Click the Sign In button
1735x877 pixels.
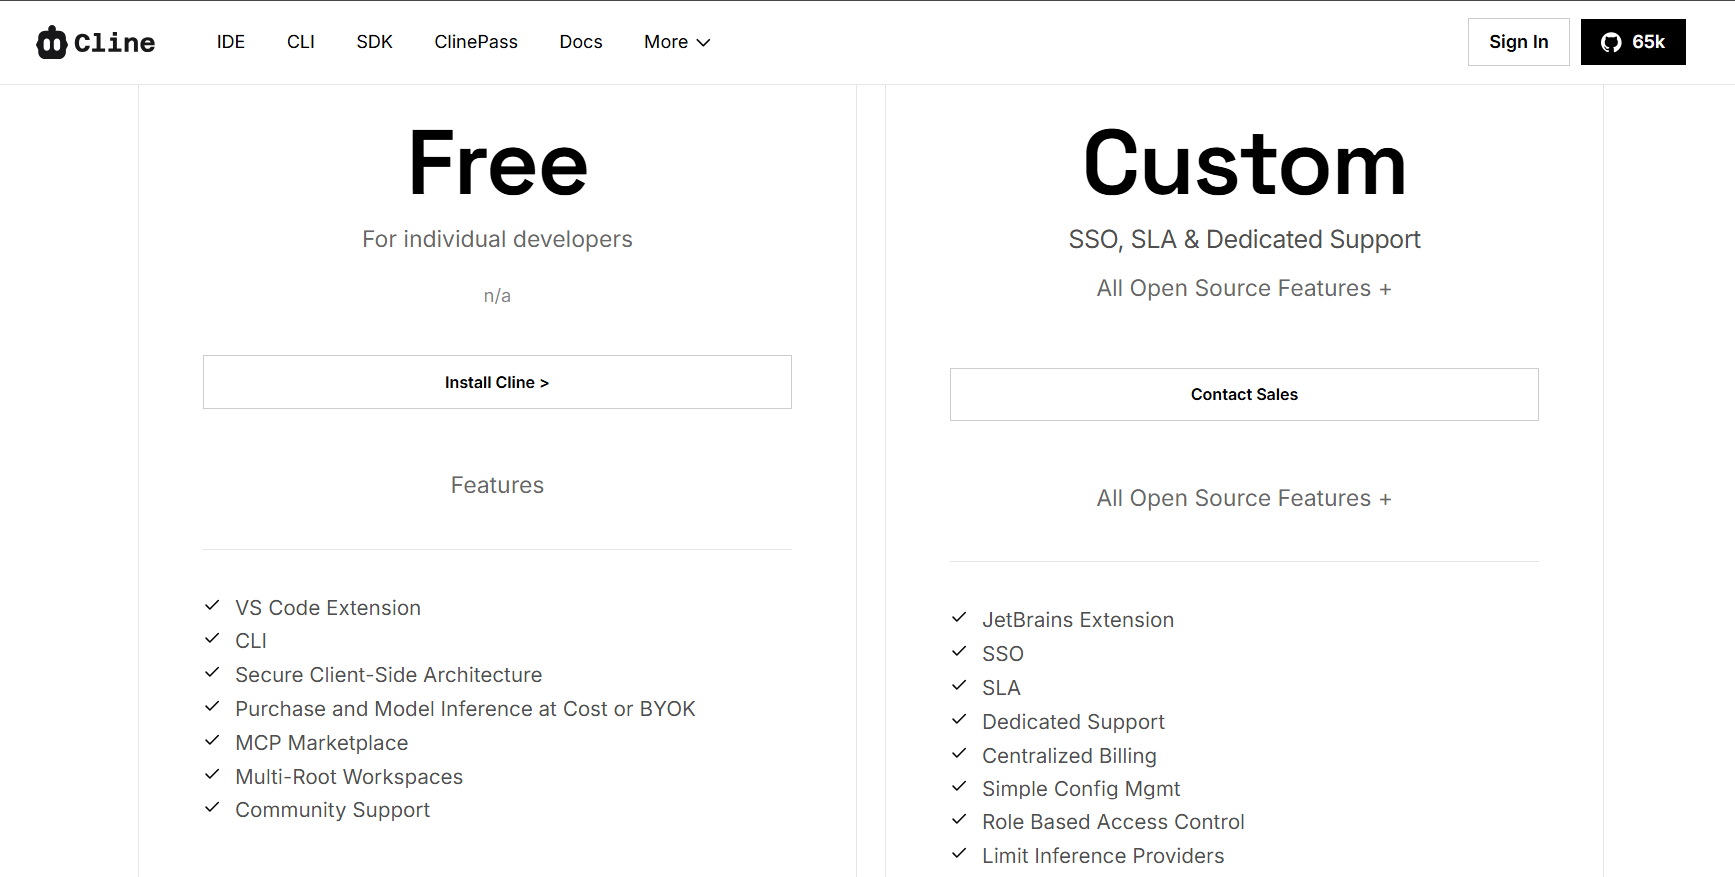(x=1519, y=42)
